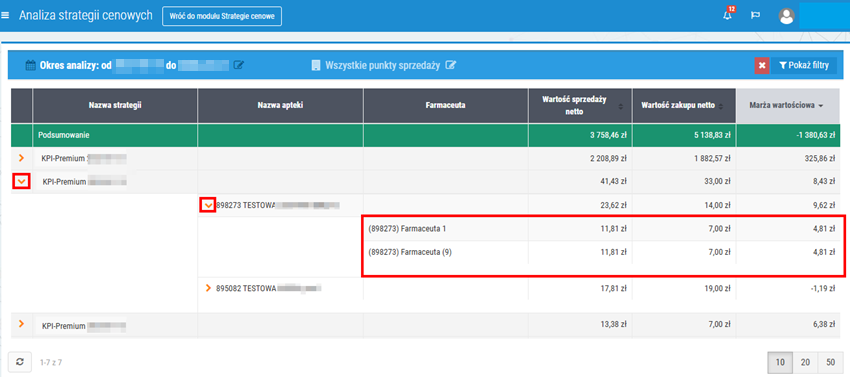Sort by Wartość sprzedaży netto column
The image size is (850, 377).
click(579, 105)
